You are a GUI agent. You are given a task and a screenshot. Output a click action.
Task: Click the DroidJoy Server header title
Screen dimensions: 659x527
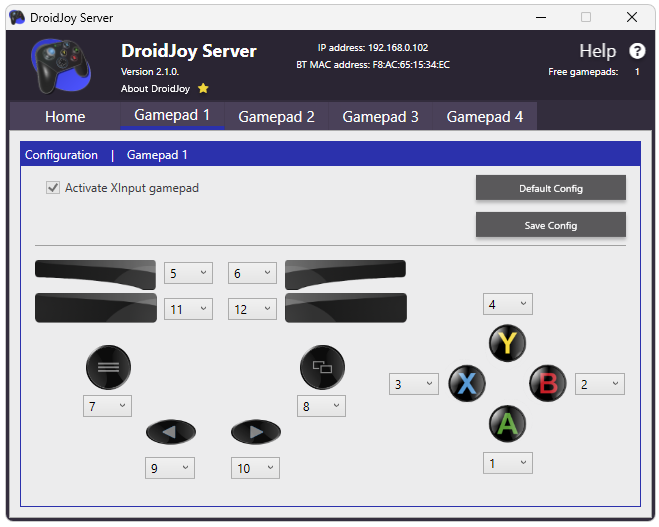pos(189,51)
